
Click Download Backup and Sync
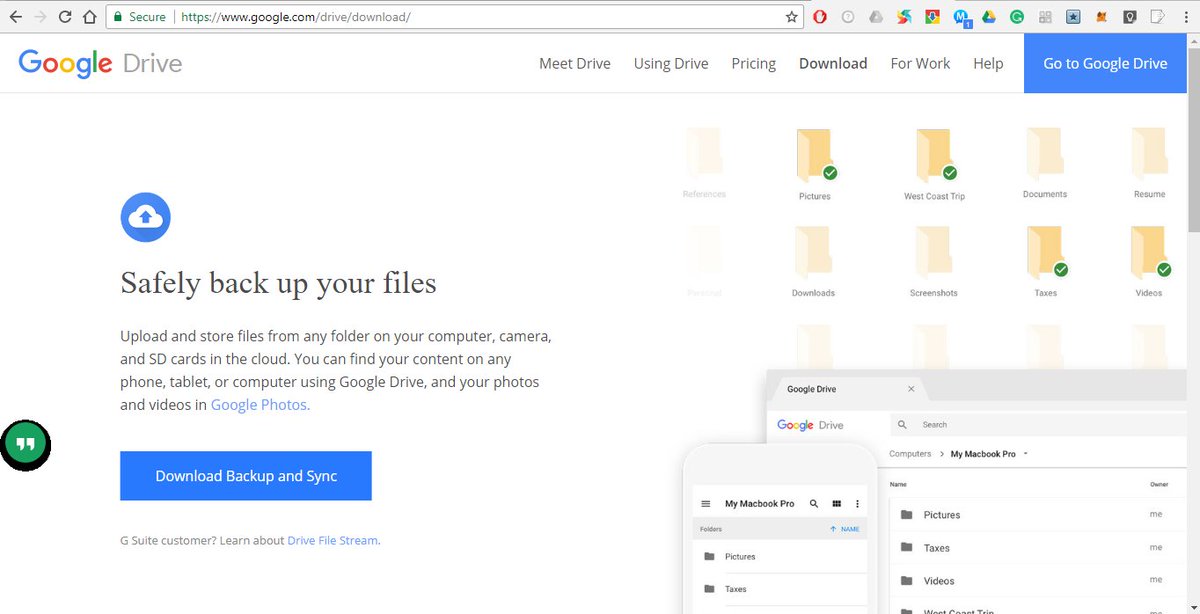246,476
